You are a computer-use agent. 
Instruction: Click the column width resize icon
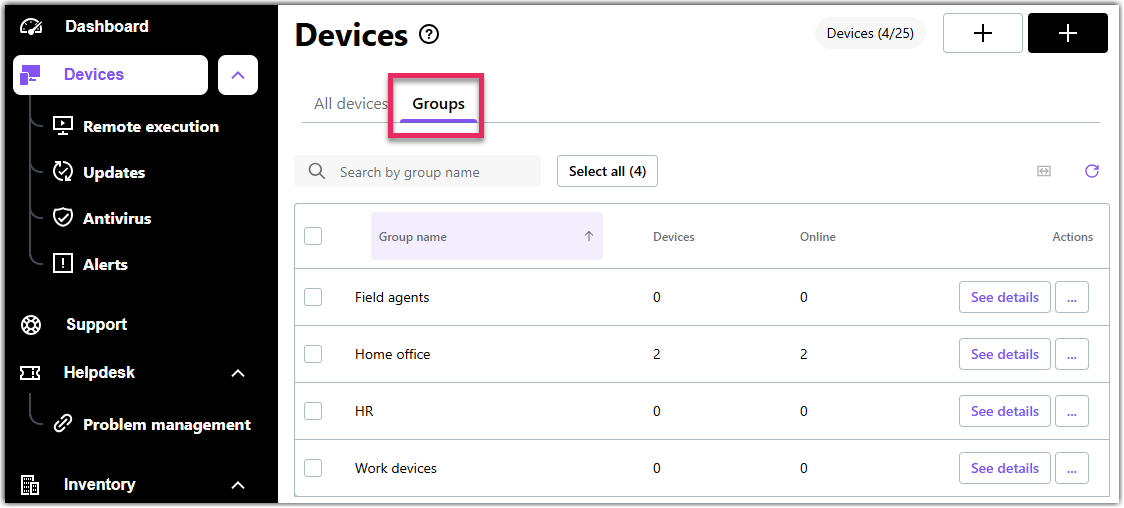[1044, 171]
